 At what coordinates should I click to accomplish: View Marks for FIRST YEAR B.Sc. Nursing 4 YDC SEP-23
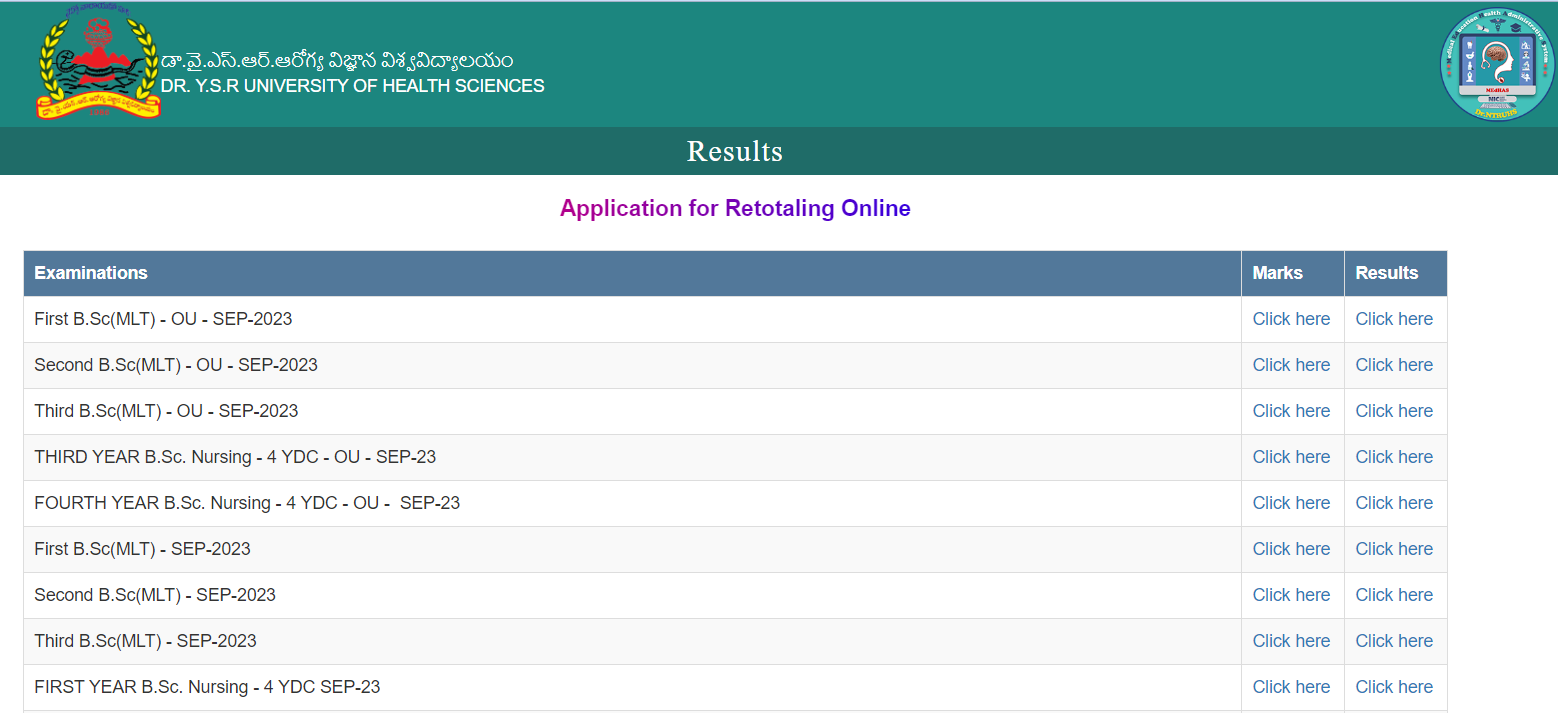[1291, 687]
